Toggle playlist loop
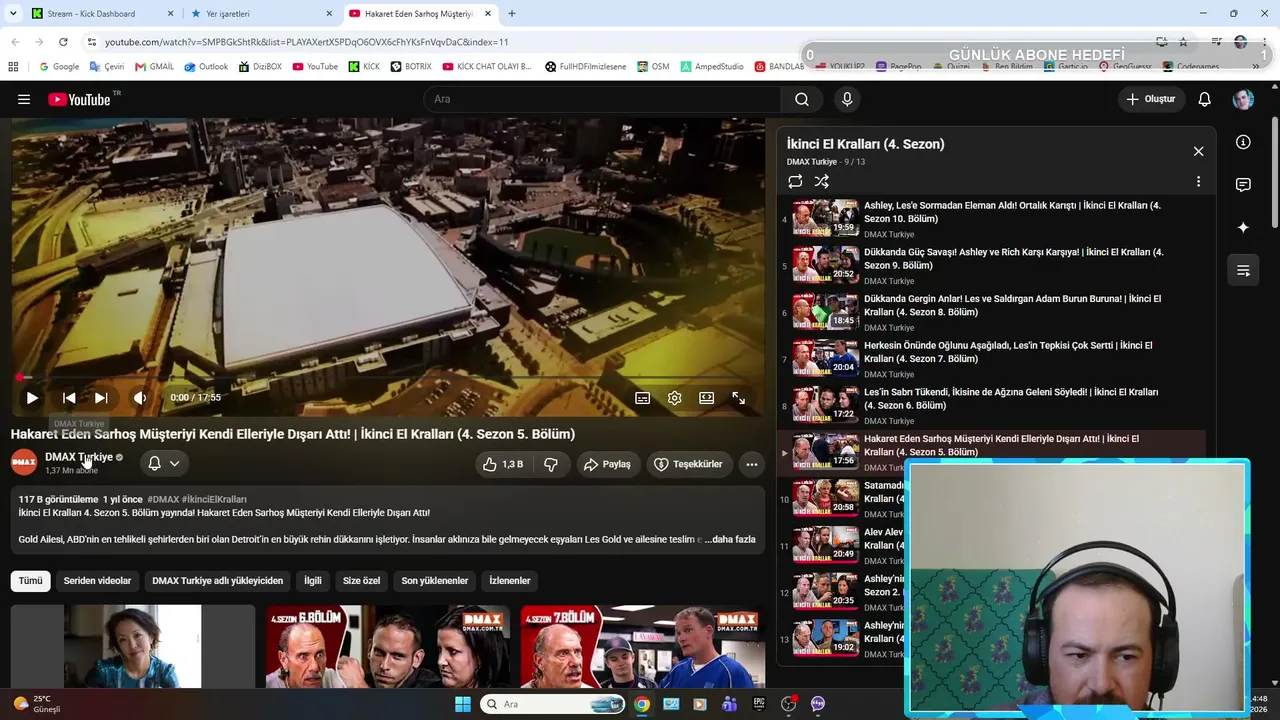 795,182
